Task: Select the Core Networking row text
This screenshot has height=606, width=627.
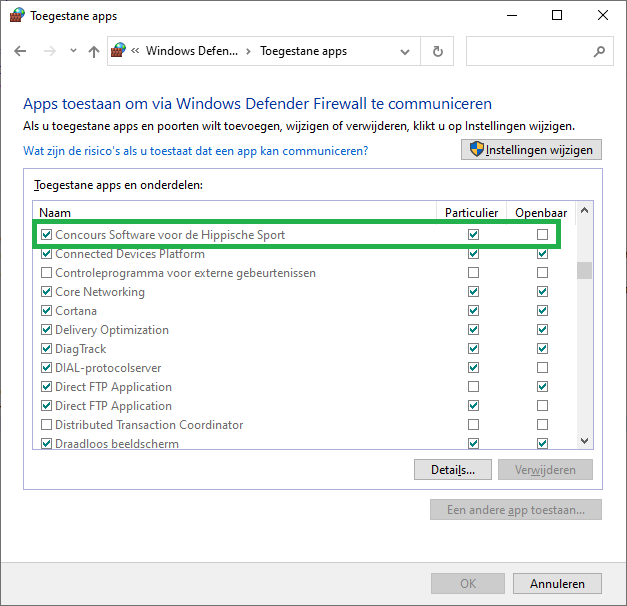Action: [x=100, y=292]
